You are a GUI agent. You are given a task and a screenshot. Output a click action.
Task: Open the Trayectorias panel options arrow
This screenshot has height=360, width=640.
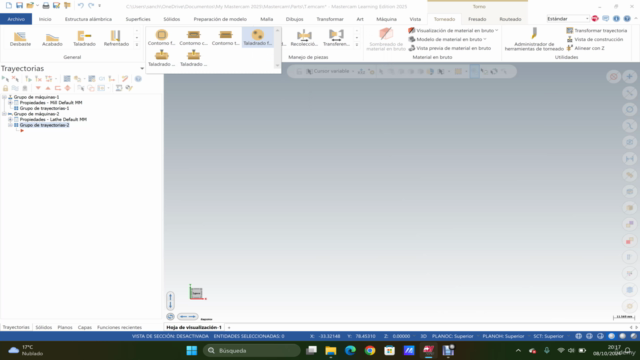click(x=142, y=69)
